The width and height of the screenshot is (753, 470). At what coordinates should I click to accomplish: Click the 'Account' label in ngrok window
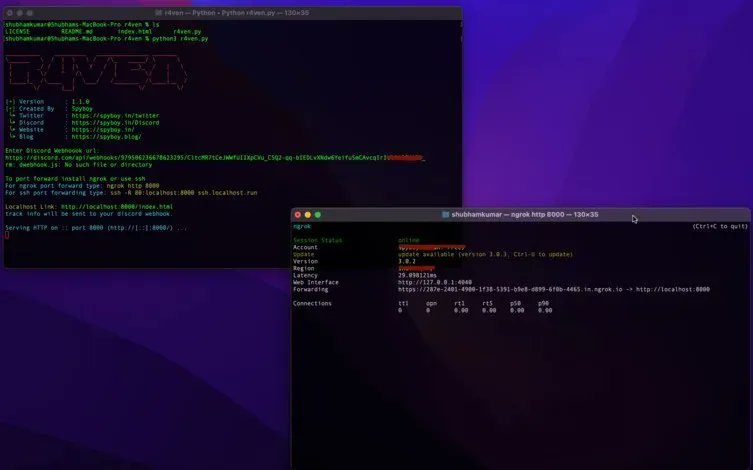tap(305, 247)
